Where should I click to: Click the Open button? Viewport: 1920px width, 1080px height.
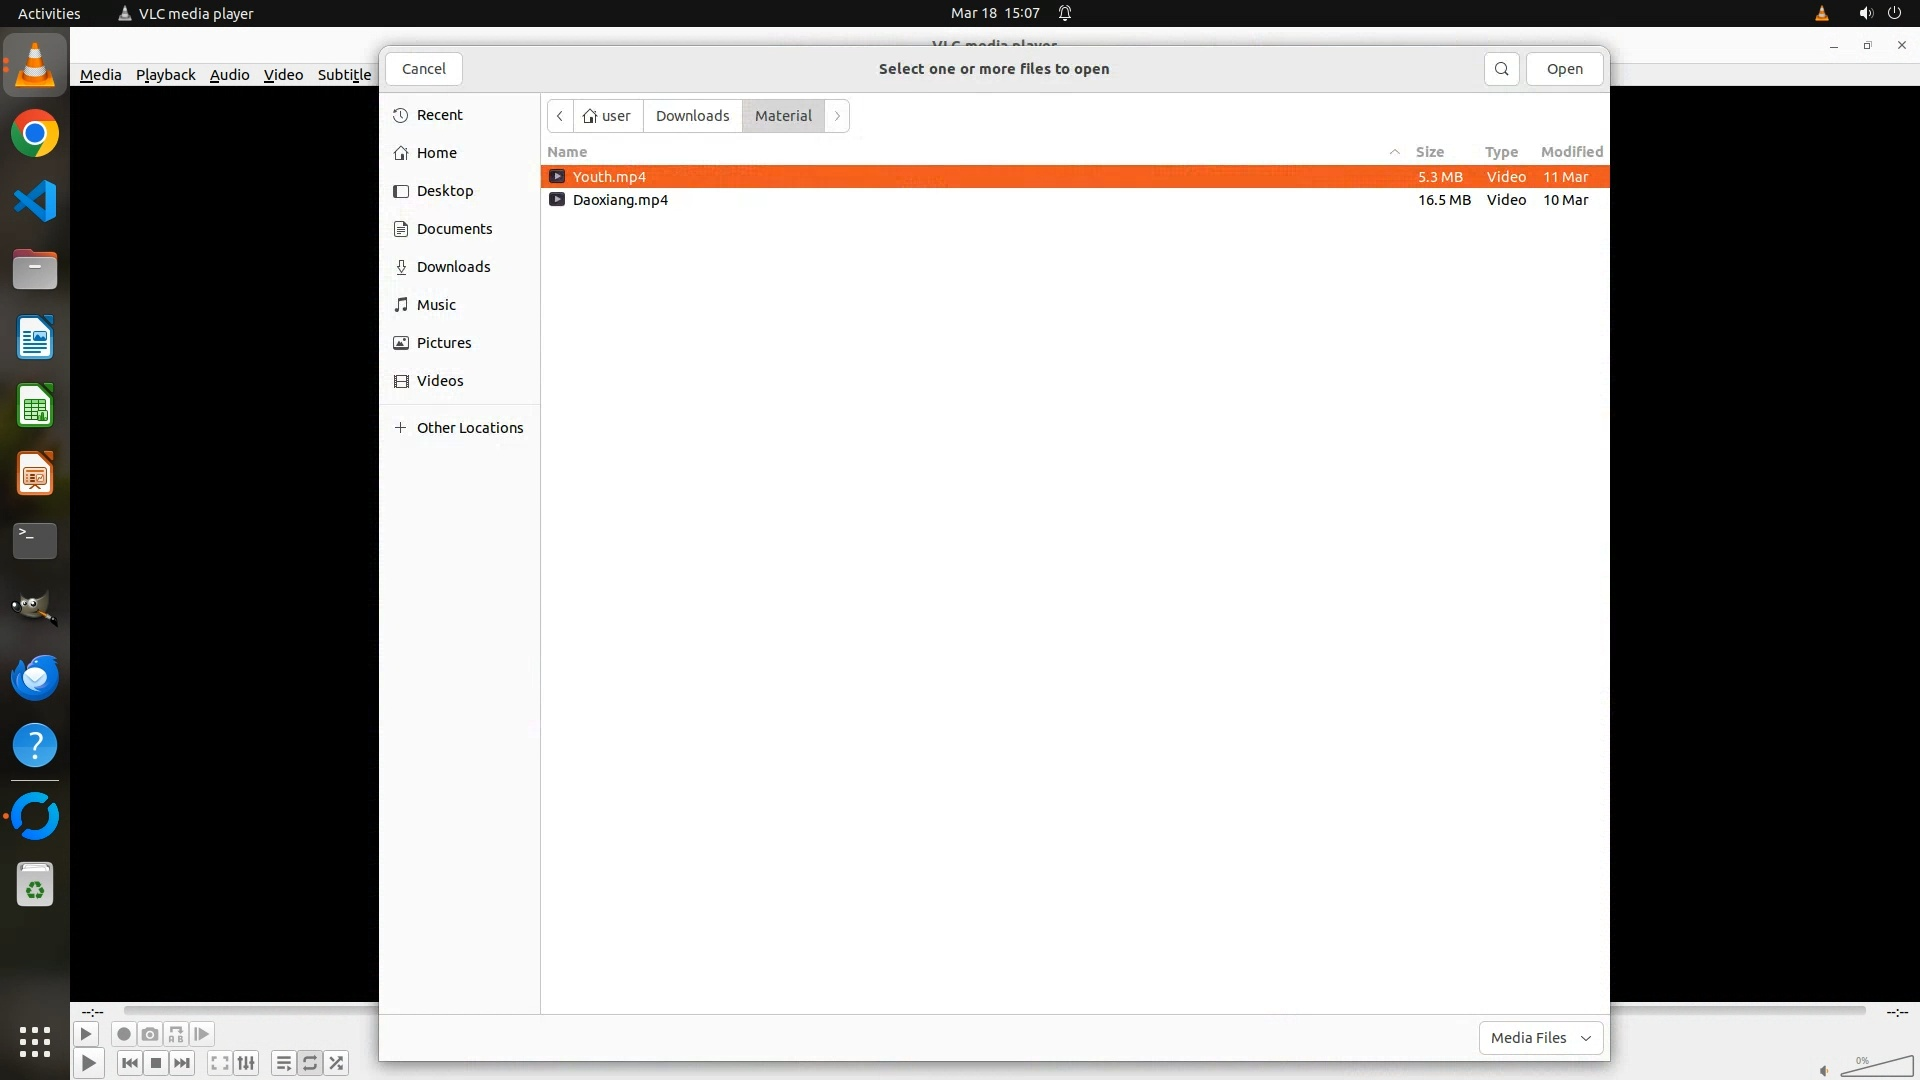(x=1564, y=69)
